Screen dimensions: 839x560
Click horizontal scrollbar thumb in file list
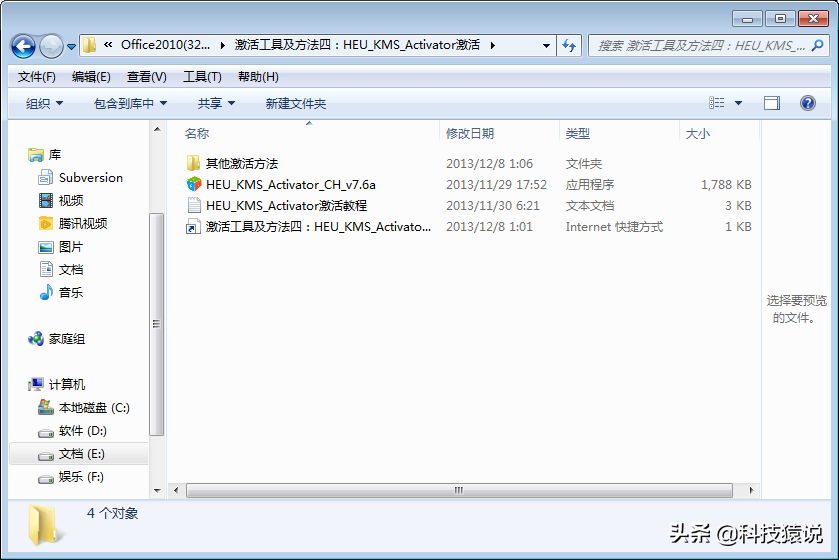(459, 490)
